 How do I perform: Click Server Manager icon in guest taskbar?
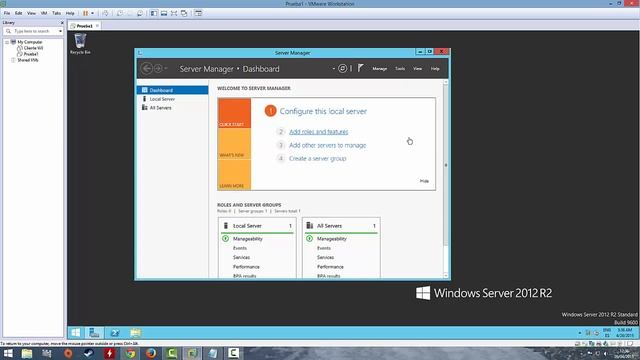(94, 333)
